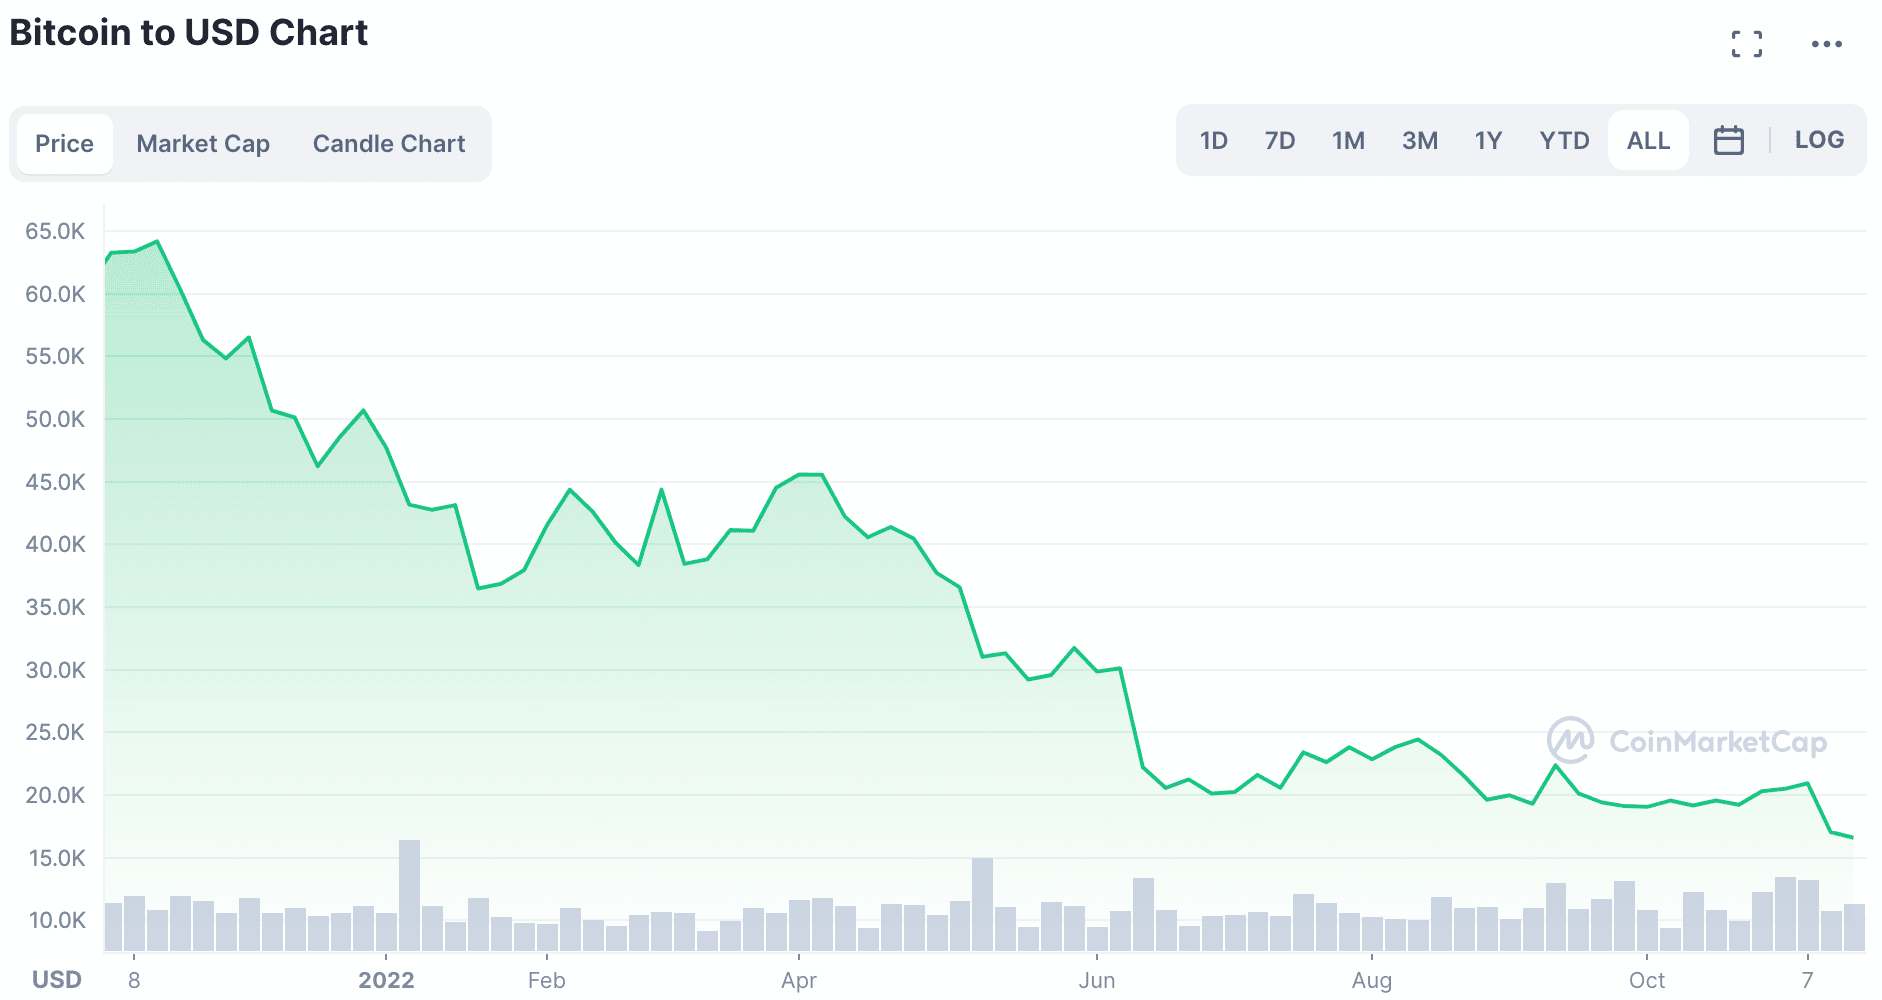Click the 2022 label on the time axis
Image resolution: width=1882 pixels, height=1000 pixels.
pos(386,980)
